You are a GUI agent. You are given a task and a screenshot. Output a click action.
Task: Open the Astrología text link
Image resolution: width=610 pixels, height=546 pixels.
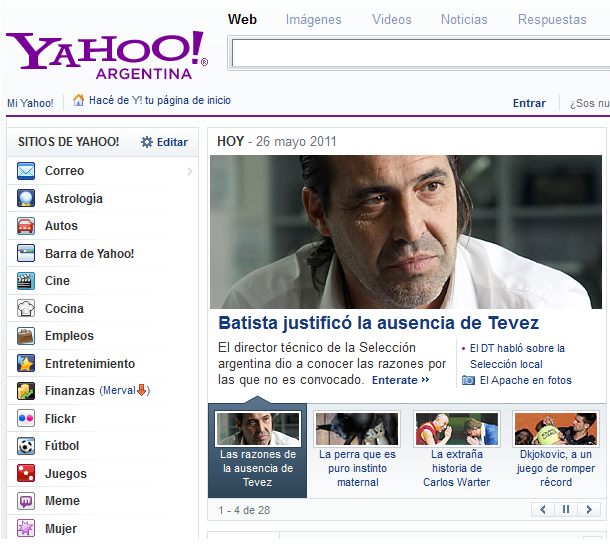click(74, 199)
